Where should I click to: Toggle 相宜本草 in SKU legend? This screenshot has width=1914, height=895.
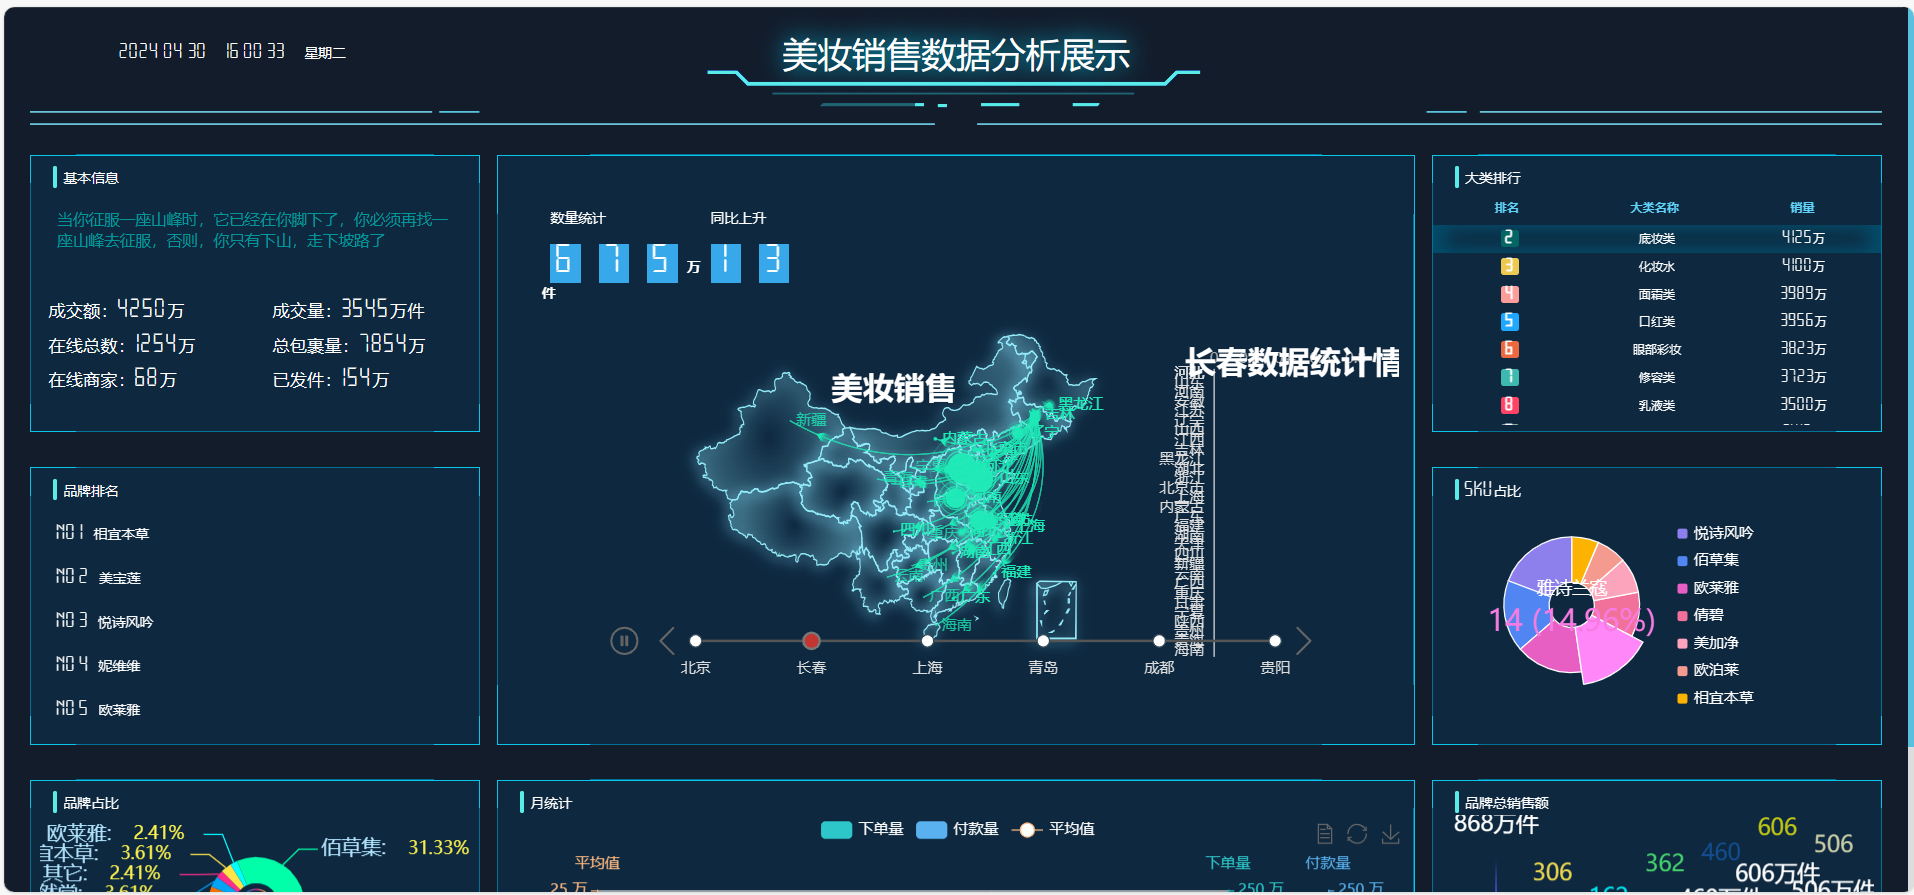[x=1714, y=698]
